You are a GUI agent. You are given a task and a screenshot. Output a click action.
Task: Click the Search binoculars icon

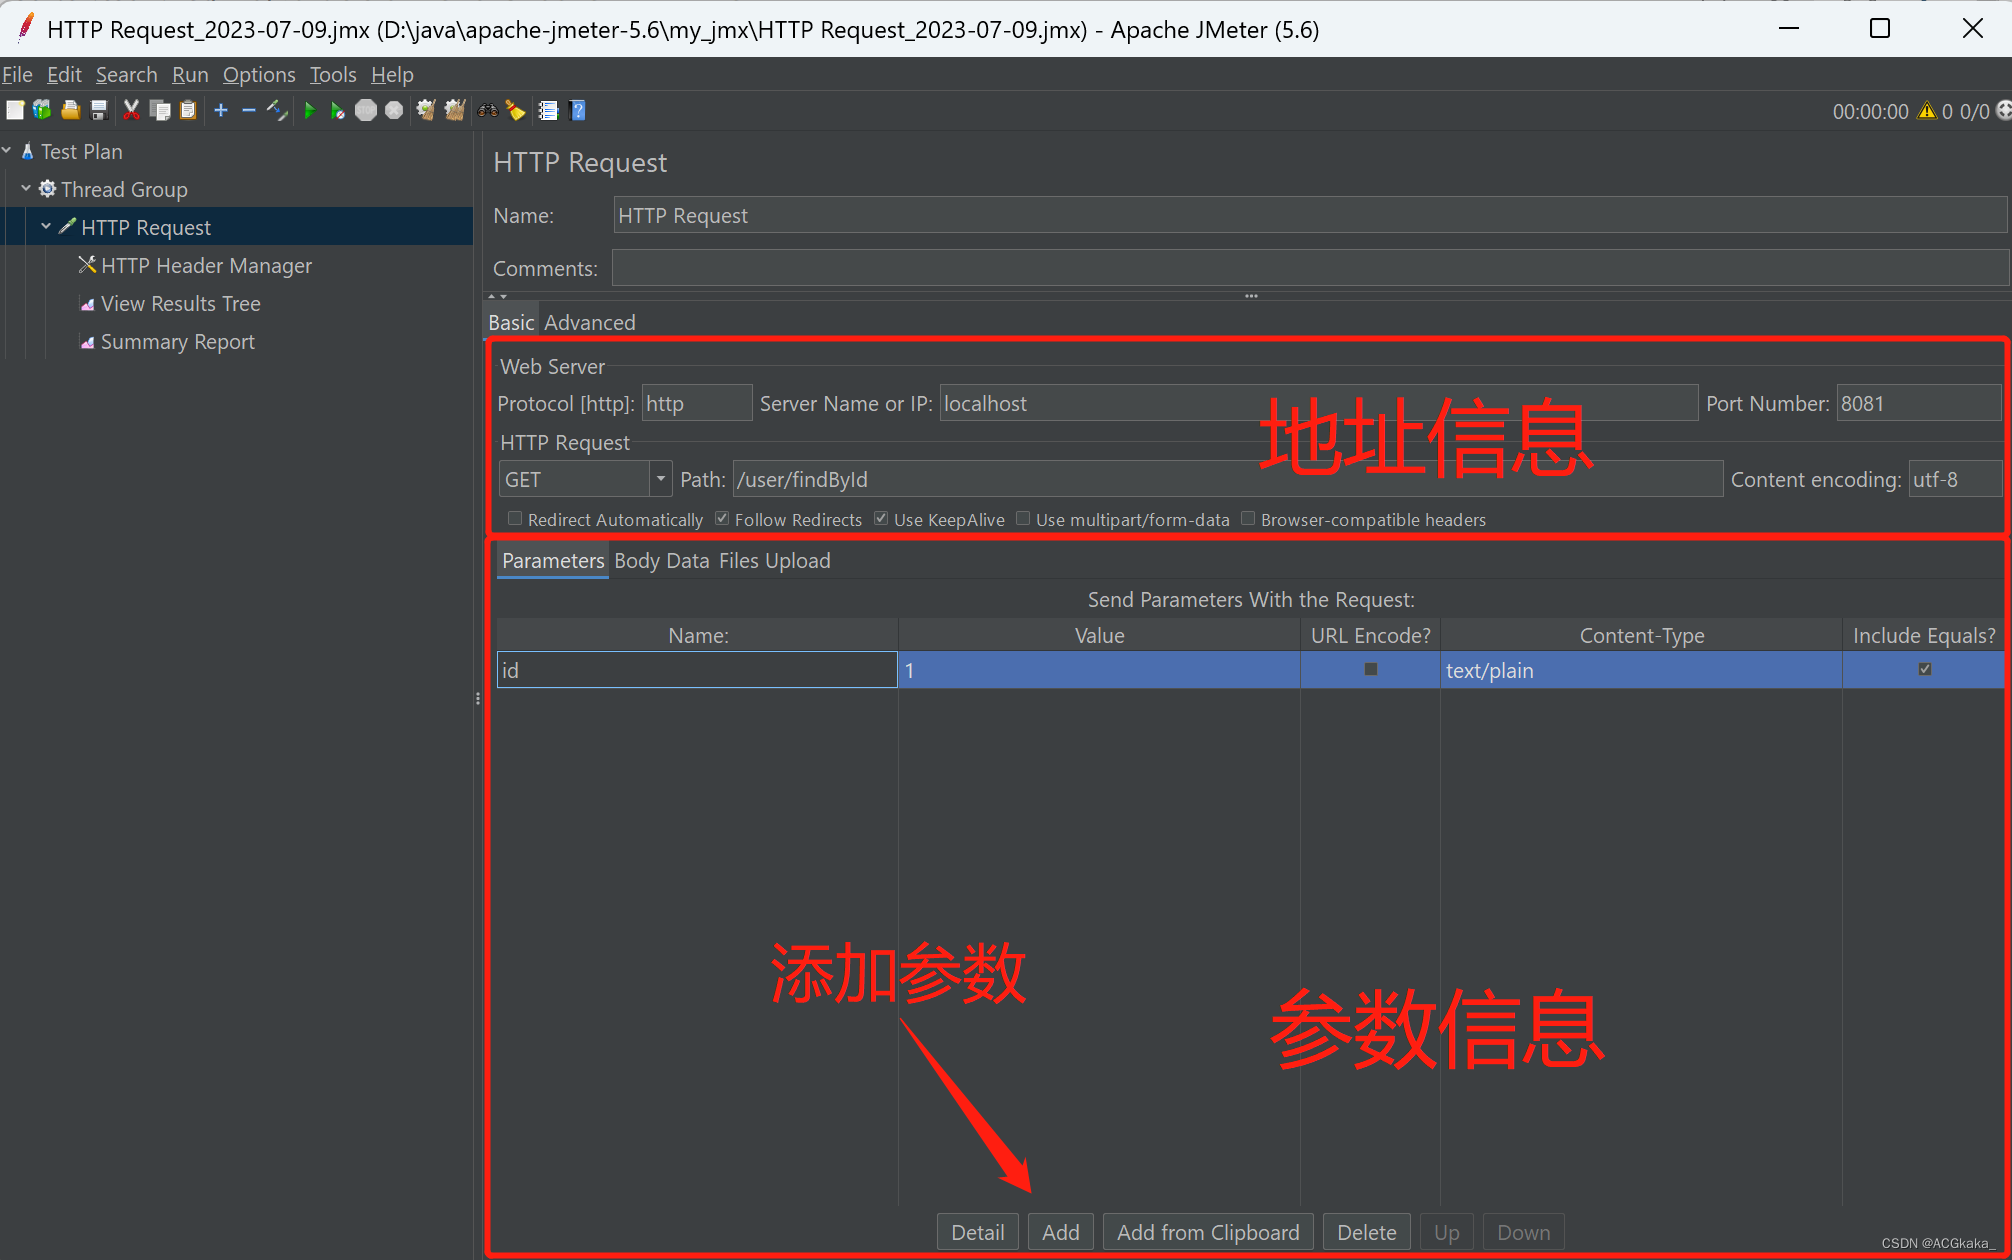pyautogui.click(x=488, y=110)
